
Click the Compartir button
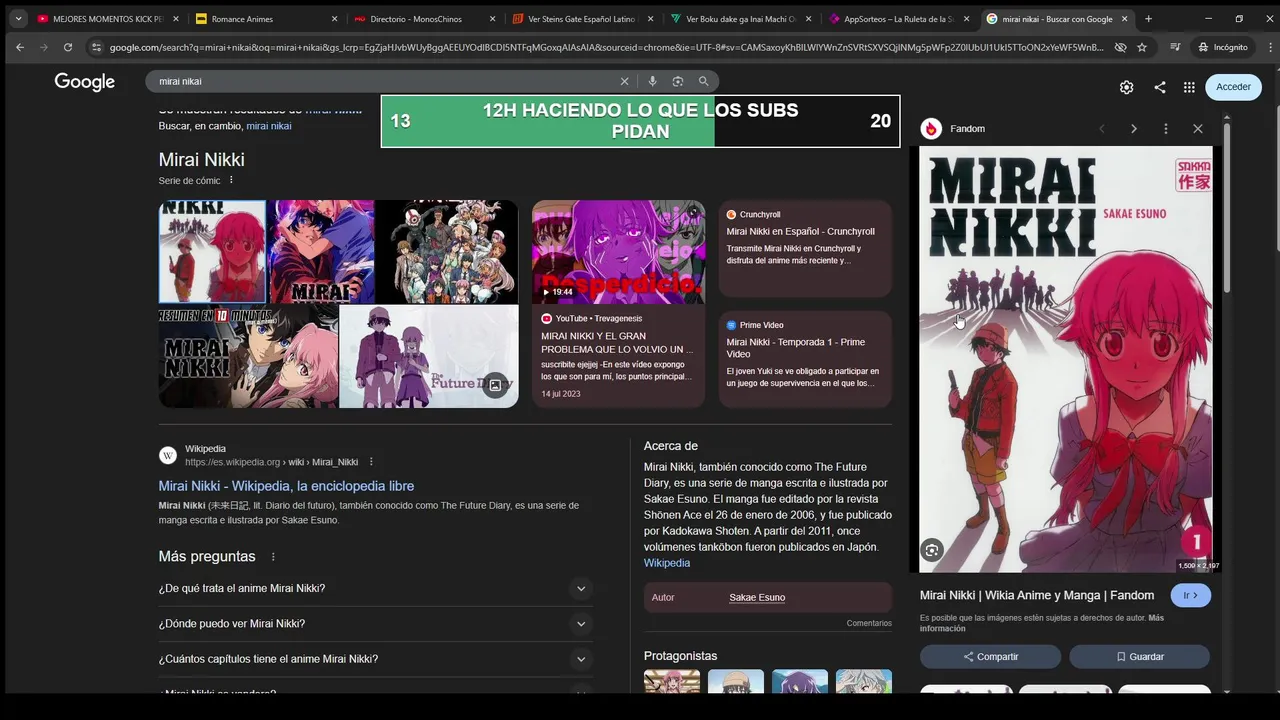pyautogui.click(x=990, y=656)
